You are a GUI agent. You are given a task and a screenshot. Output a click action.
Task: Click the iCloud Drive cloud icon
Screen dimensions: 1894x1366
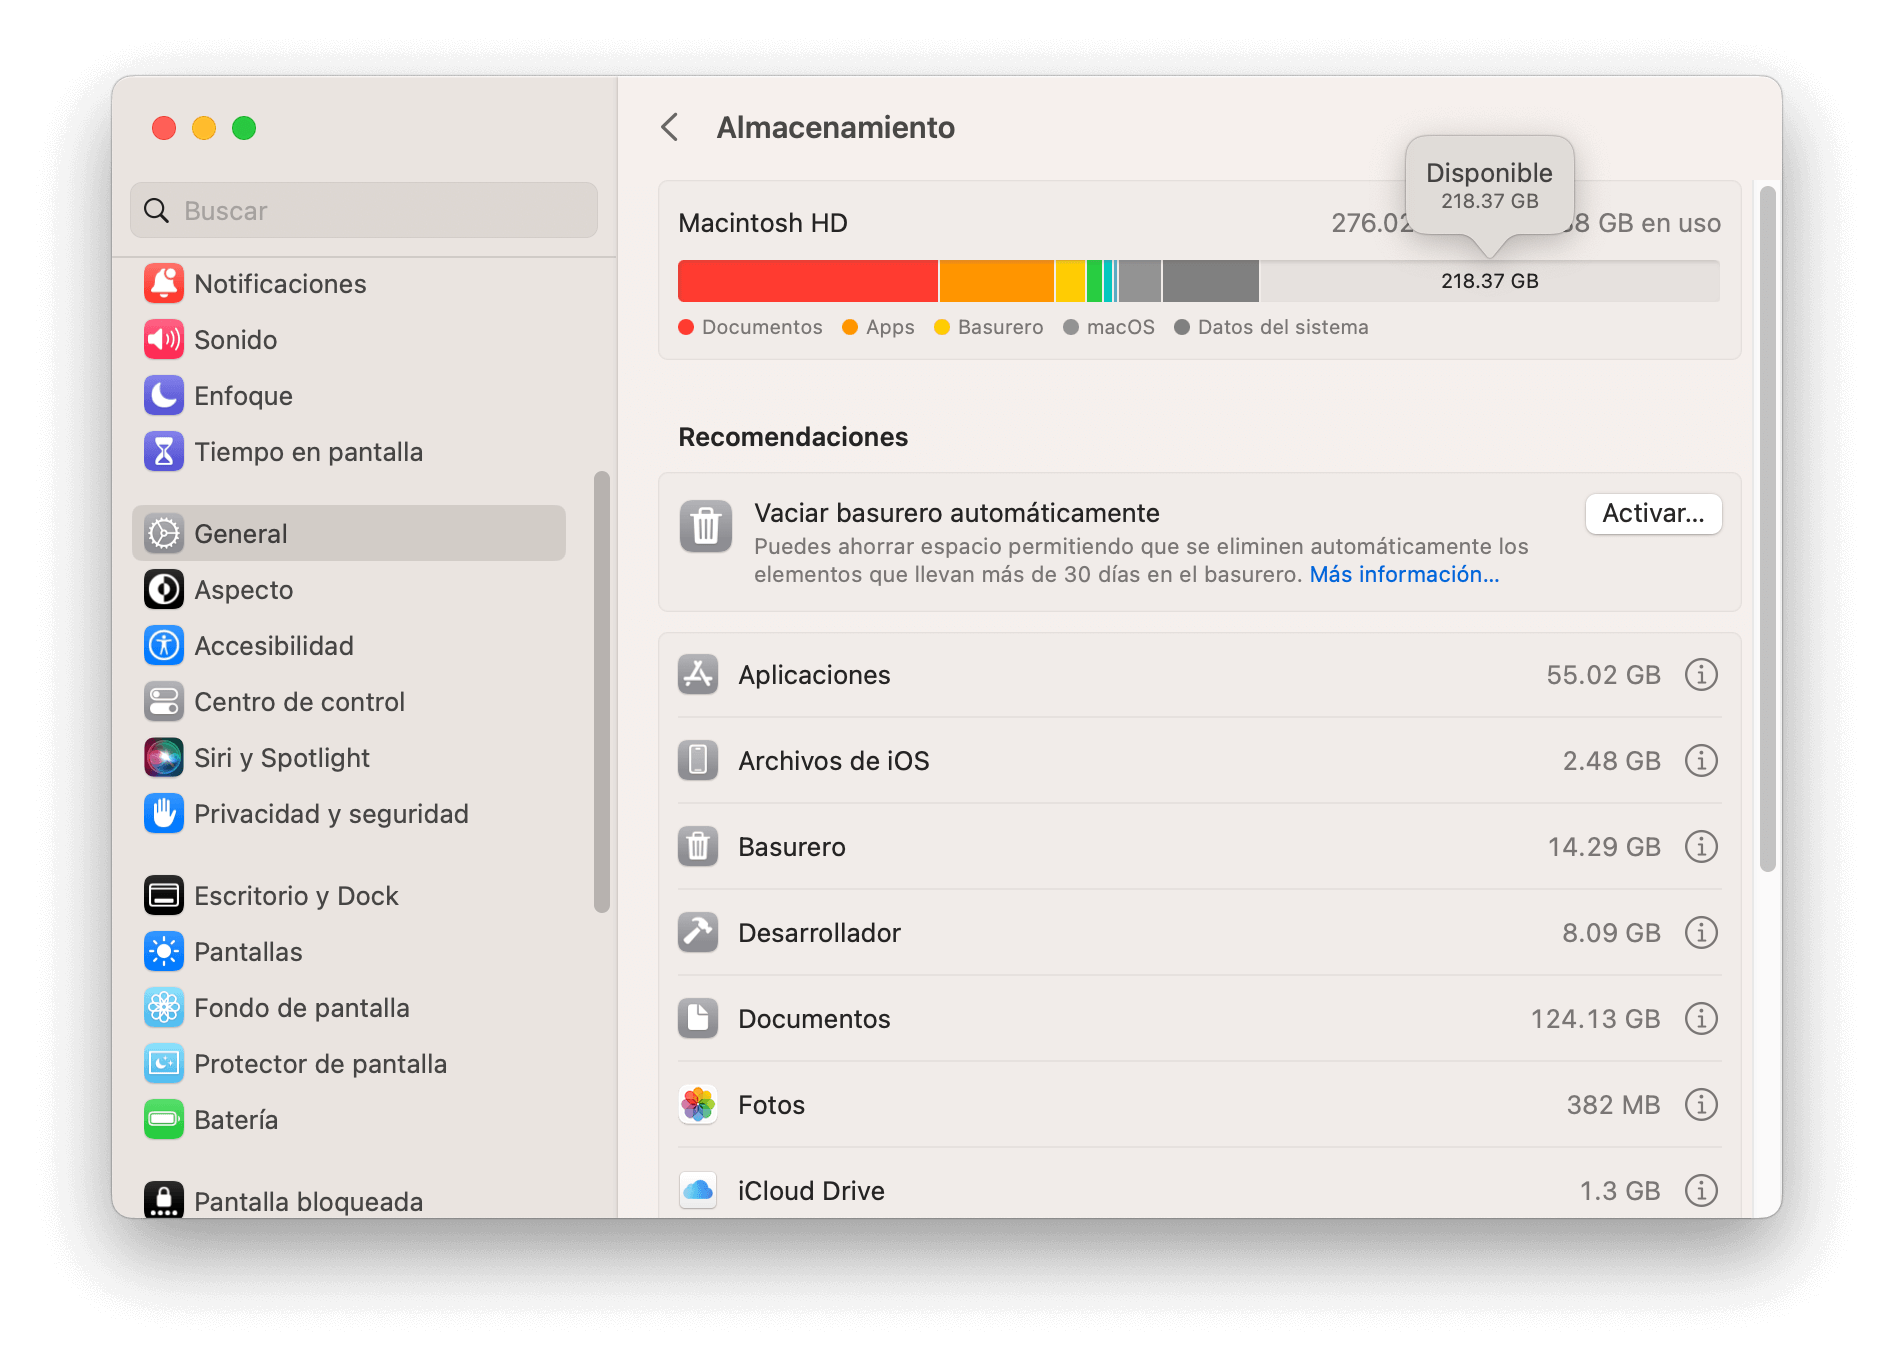(x=698, y=1191)
